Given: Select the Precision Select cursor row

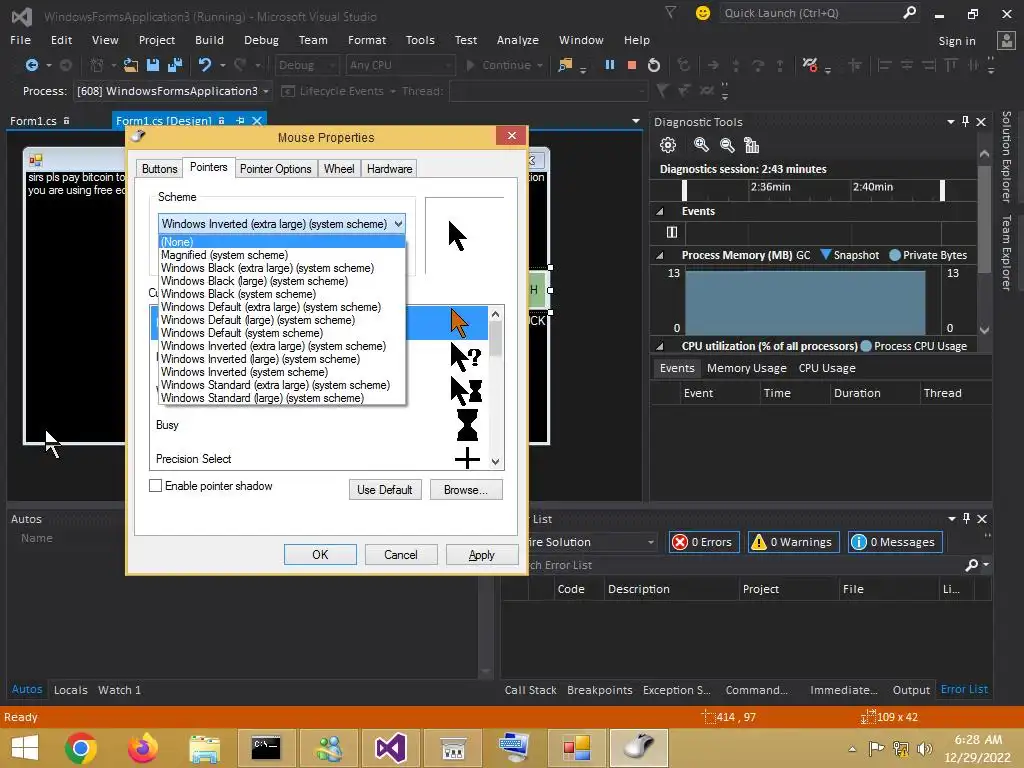Looking at the screenshot, I should [x=319, y=458].
